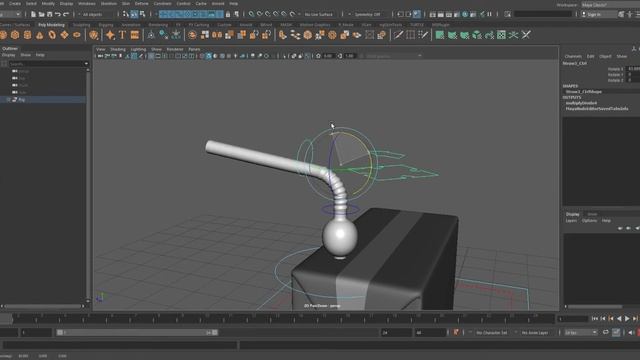Image resolution: width=640 pixels, height=360 pixels.
Task: Open the frames-per-second dropdown
Action: [581, 333]
